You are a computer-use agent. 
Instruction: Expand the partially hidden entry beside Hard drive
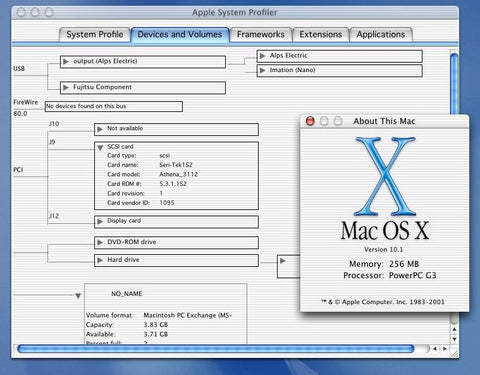tap(283, 261)
